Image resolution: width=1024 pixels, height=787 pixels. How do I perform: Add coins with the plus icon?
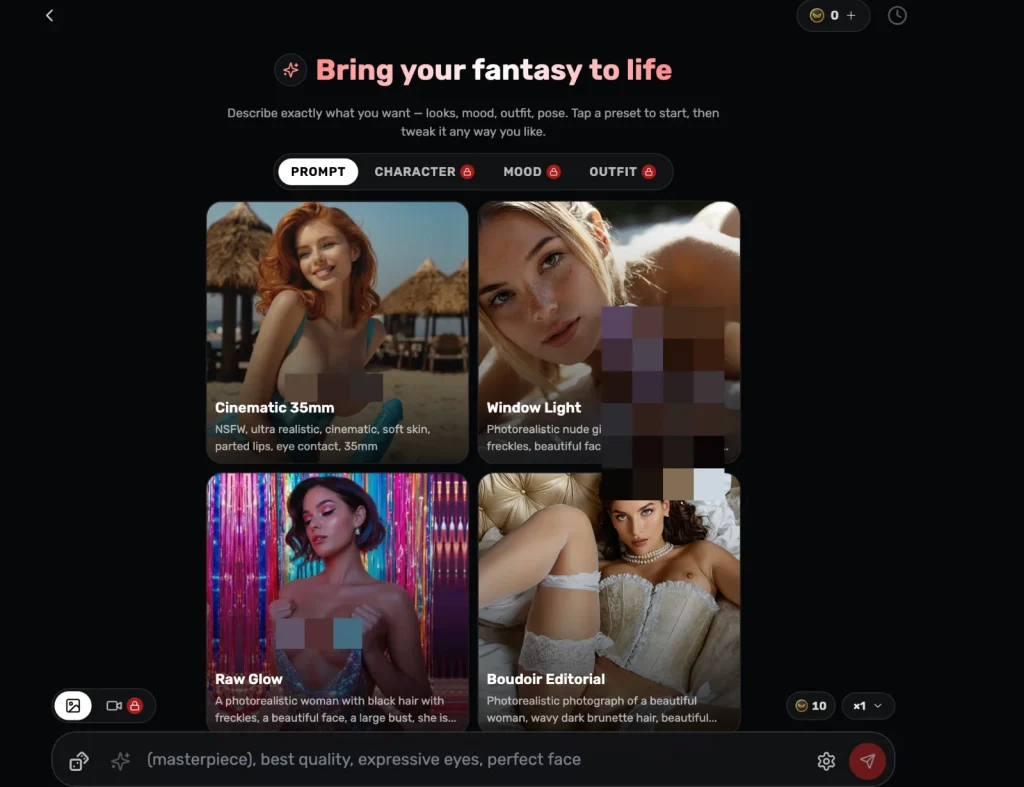click(851, 15)
